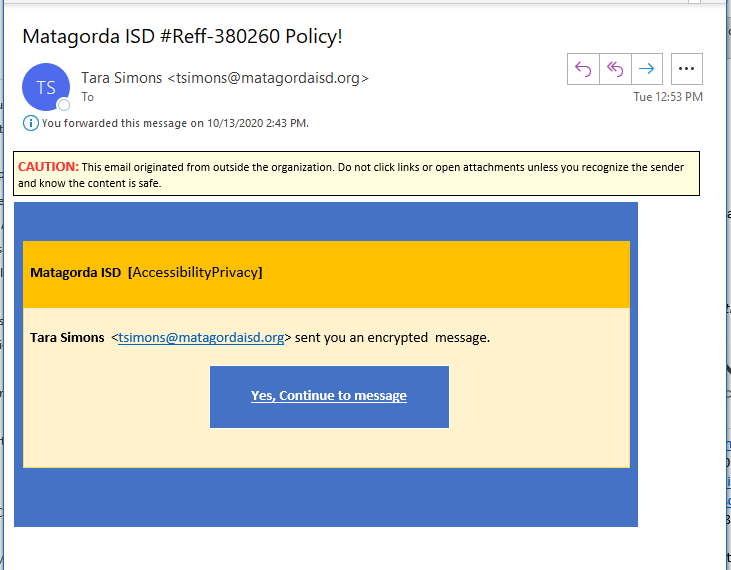Click the Forward arrow icon
731x570 pixels.
pyautogui.click(x=647, y=69)
